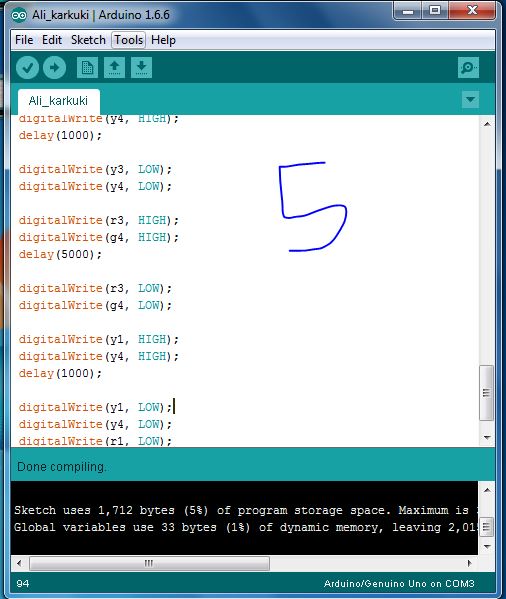Click the Upload arrow button
The width and height of the screenshot is (506, 599).
click(x=54, y=68)
